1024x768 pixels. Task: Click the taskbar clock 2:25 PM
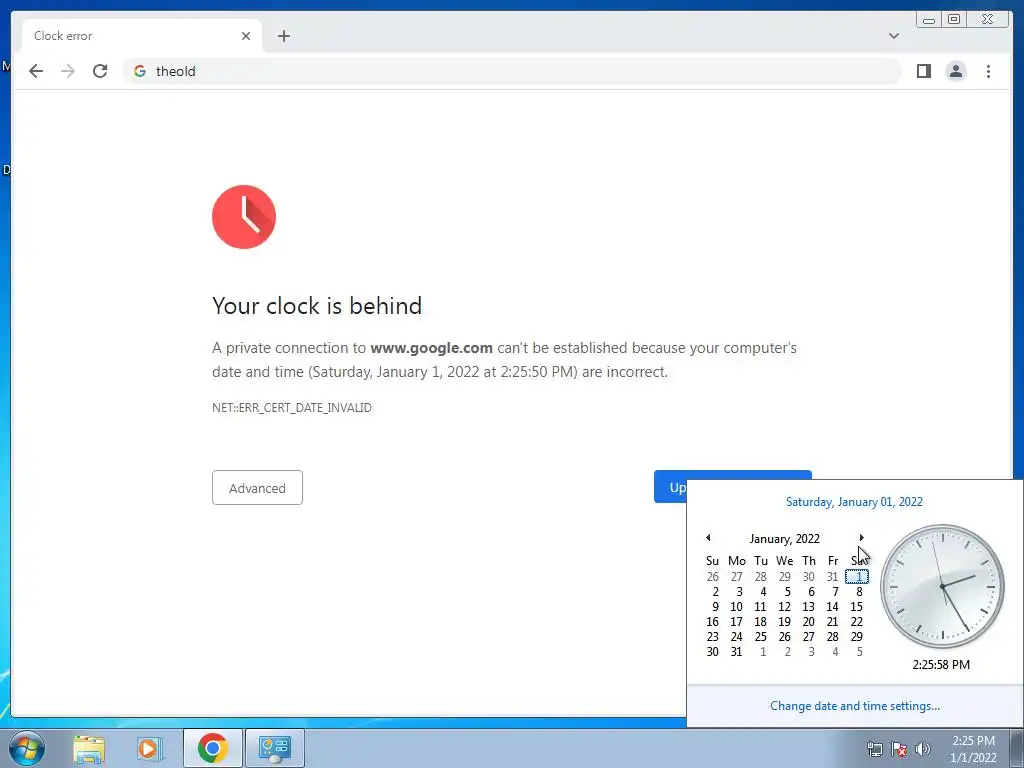[973, 749]
